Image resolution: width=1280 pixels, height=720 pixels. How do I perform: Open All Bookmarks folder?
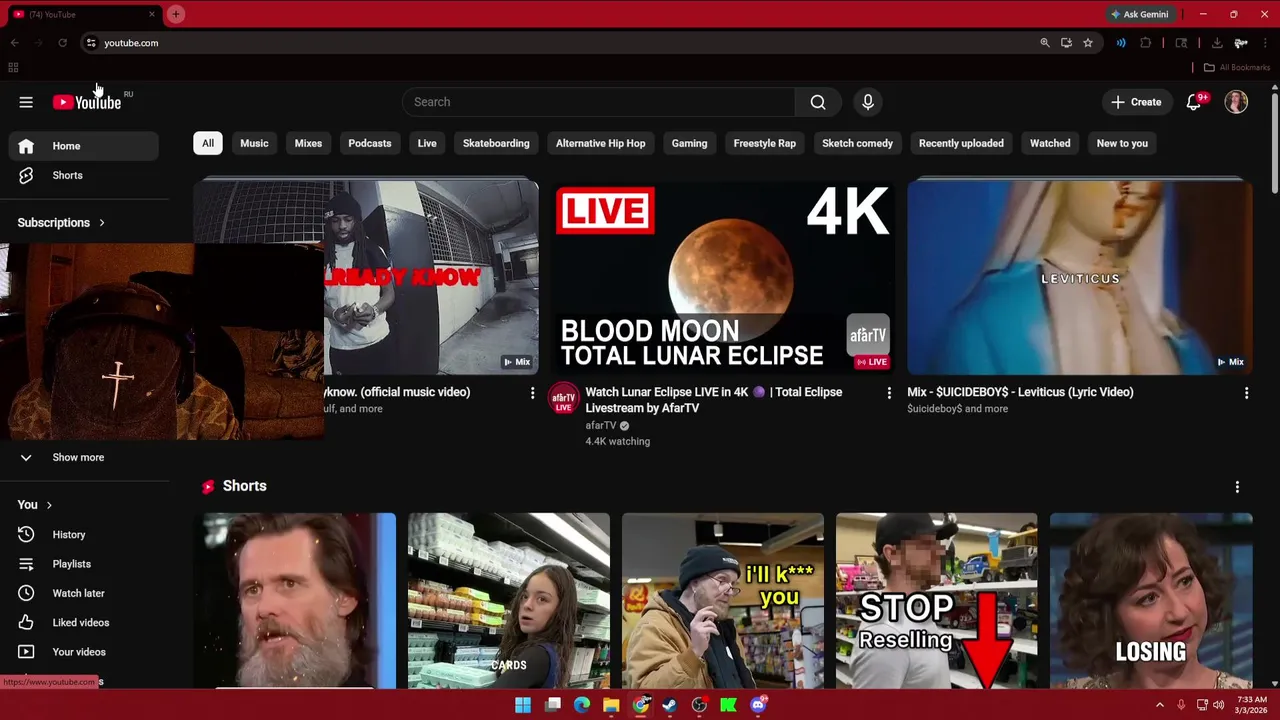(x=1237, y=68)
